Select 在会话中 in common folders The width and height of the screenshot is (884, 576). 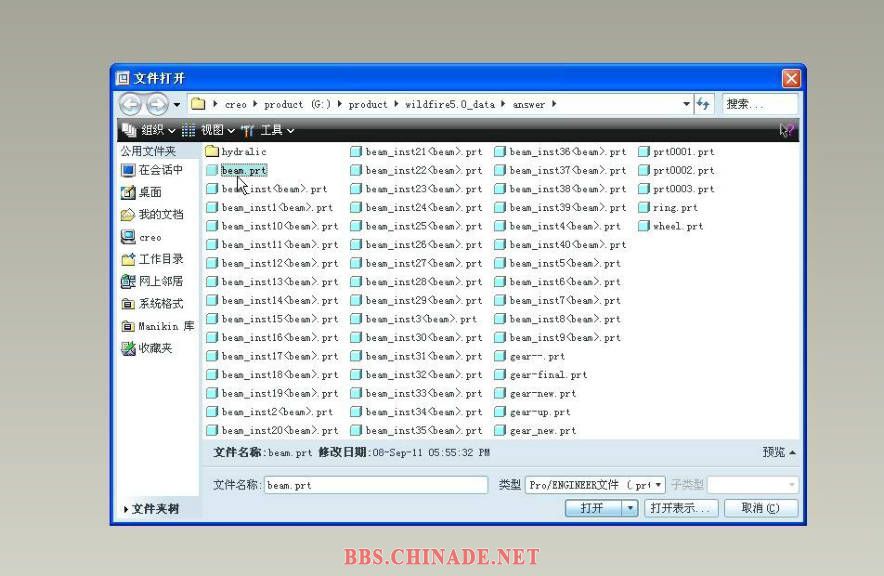pos(152,170)
